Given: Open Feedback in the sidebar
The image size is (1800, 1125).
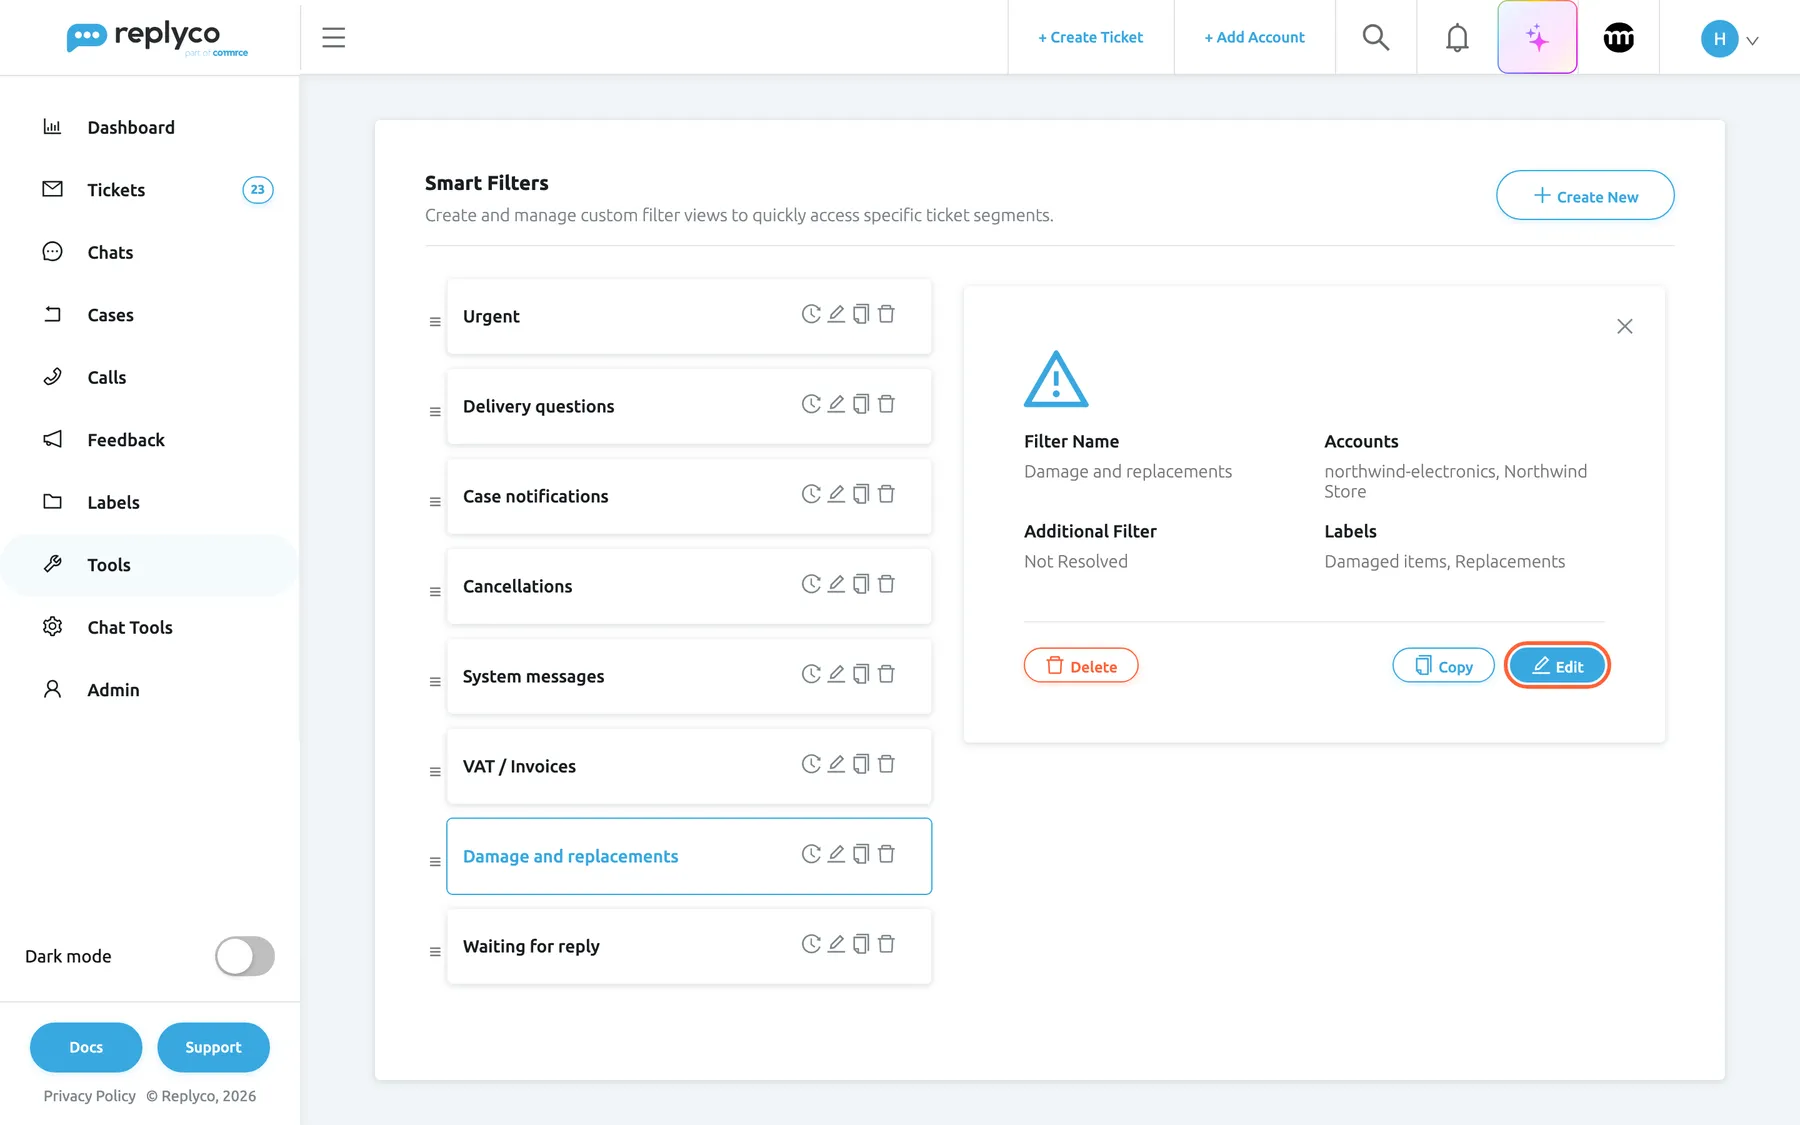Looking at the screenshot, I should tap(126, 440).
